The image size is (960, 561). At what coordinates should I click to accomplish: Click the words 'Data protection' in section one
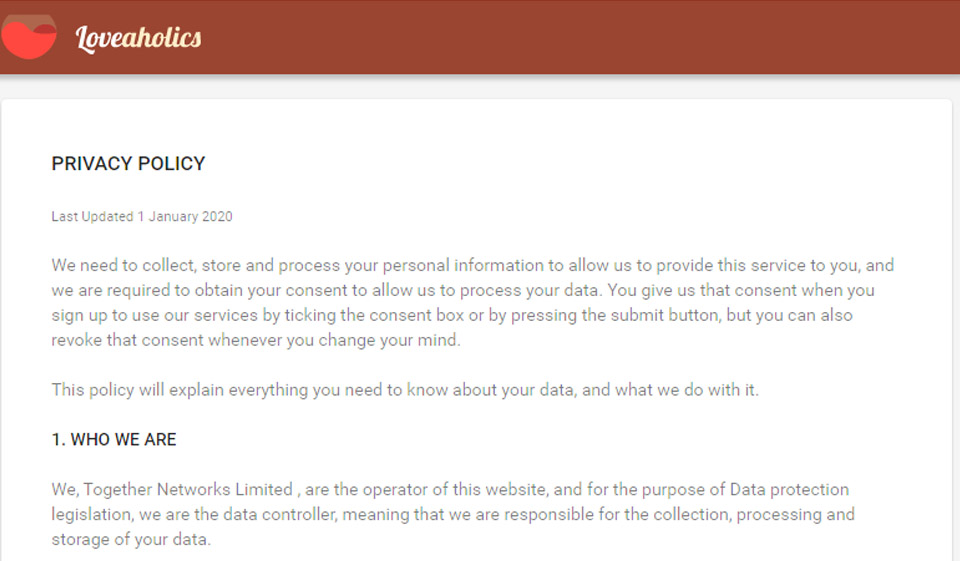click(x=789, y=490)
